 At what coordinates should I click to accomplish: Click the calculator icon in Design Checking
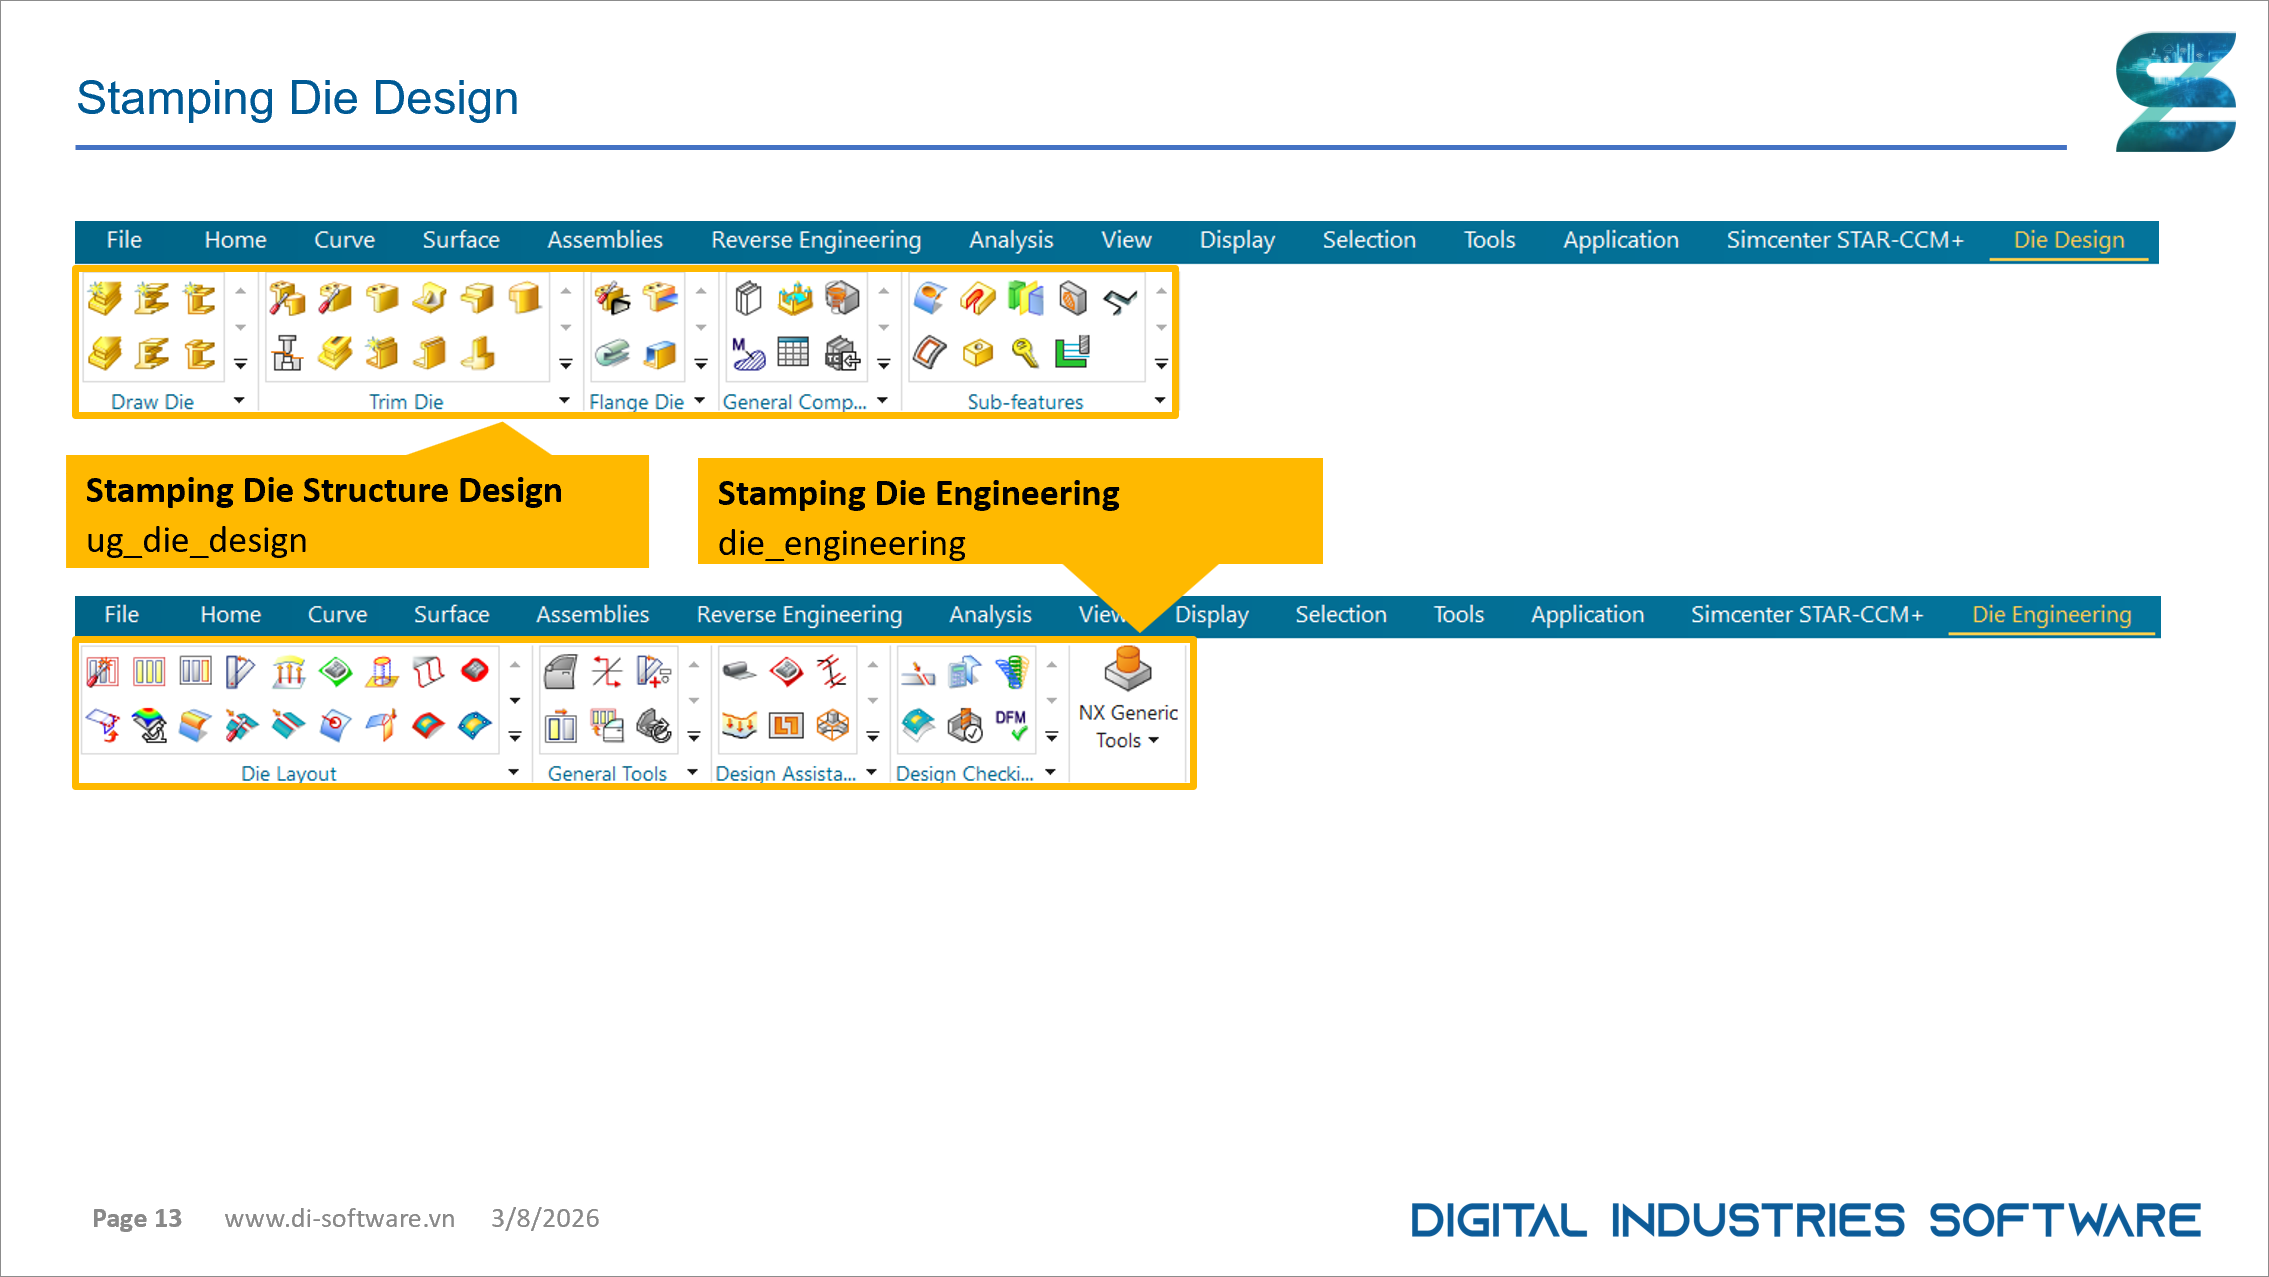(965, 672)
